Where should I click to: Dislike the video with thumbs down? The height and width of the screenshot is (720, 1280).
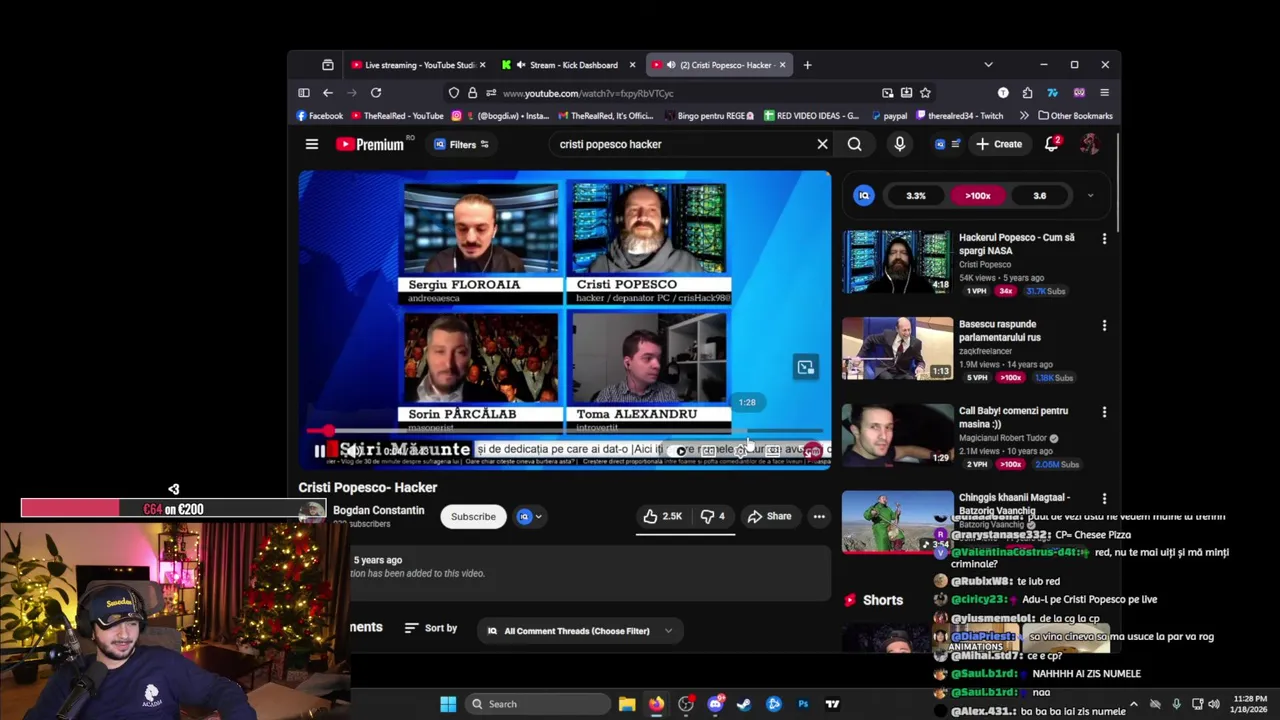pyautogui.click(x=712, y=516)
